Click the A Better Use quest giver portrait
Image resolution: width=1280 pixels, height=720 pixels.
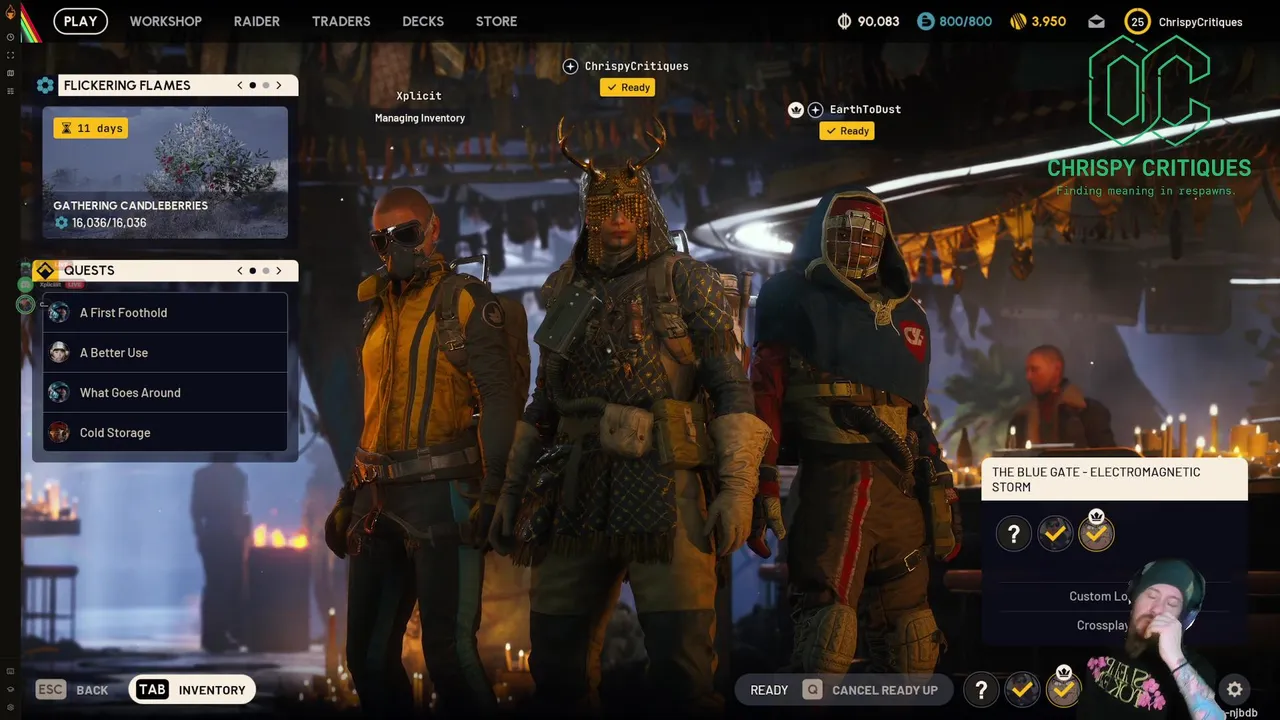pos(59,353)
